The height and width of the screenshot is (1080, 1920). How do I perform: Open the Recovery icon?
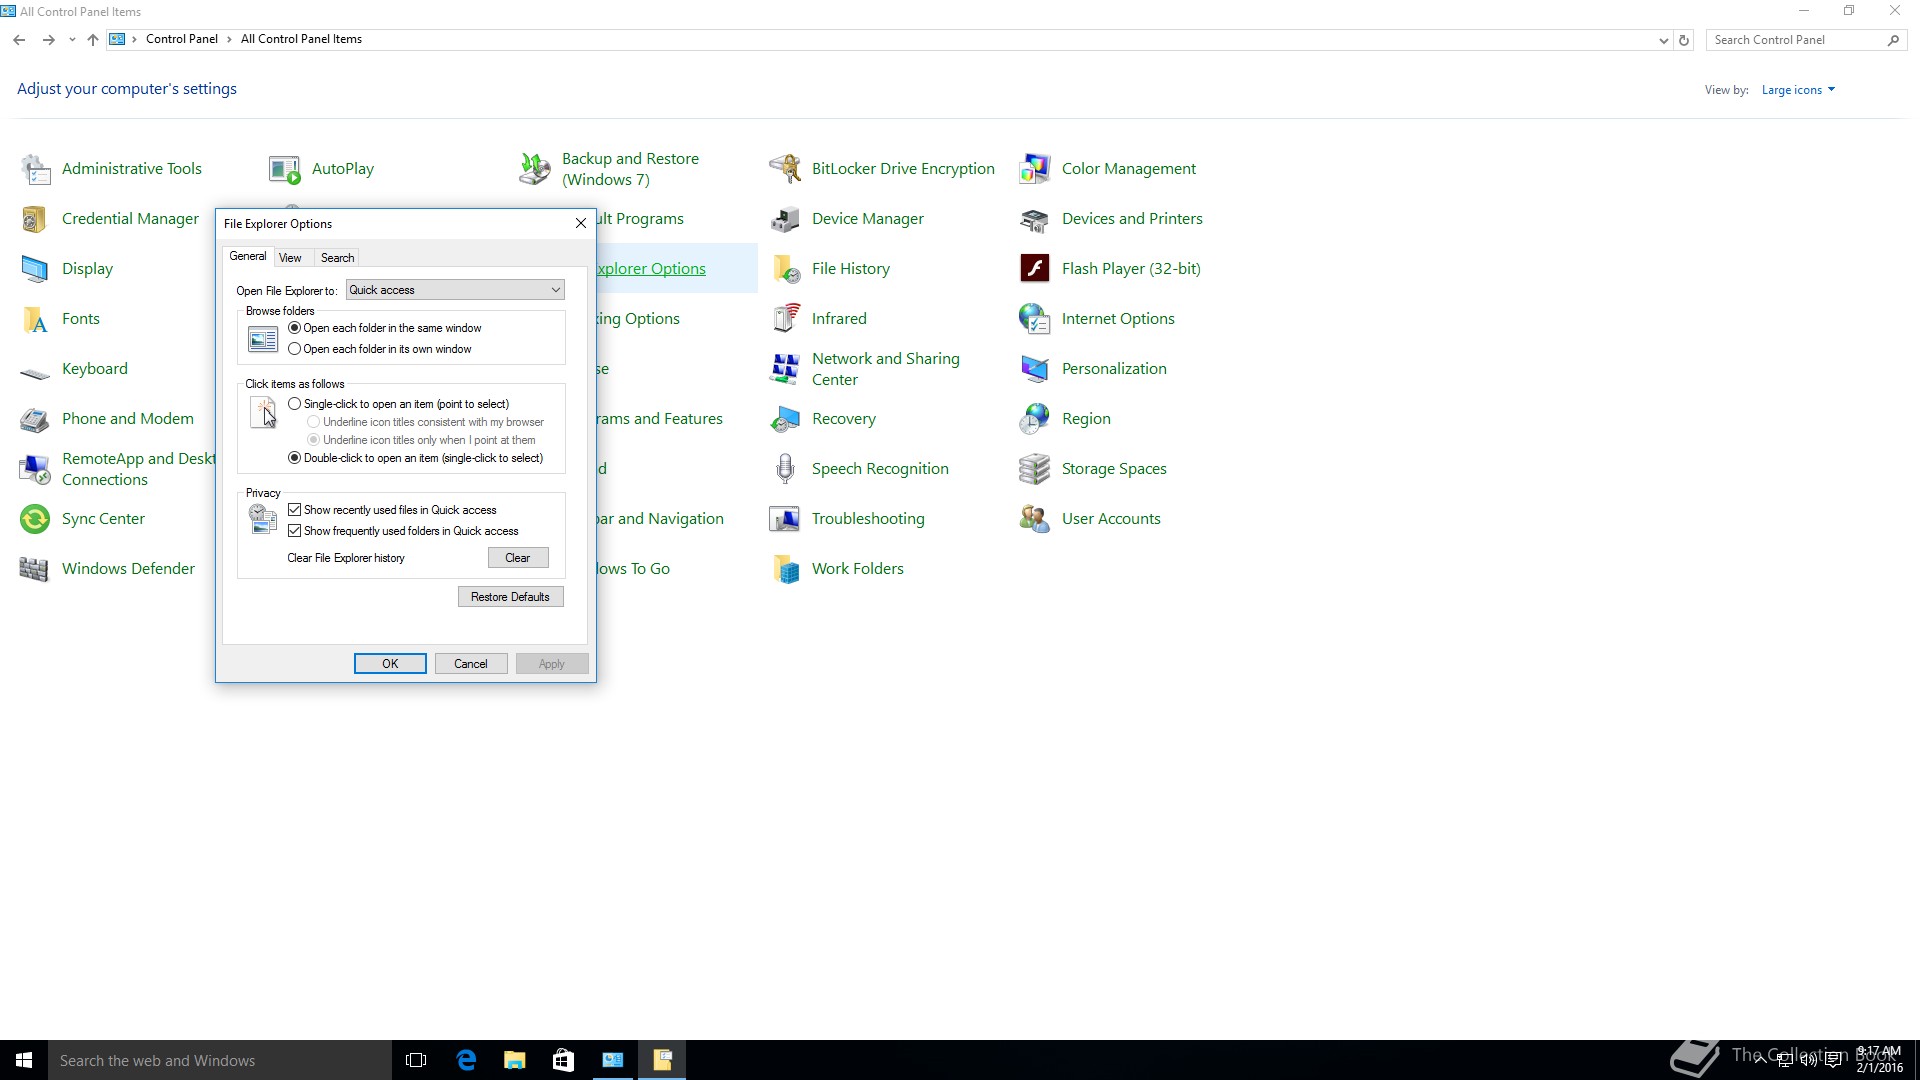click(x=785, y=419)
